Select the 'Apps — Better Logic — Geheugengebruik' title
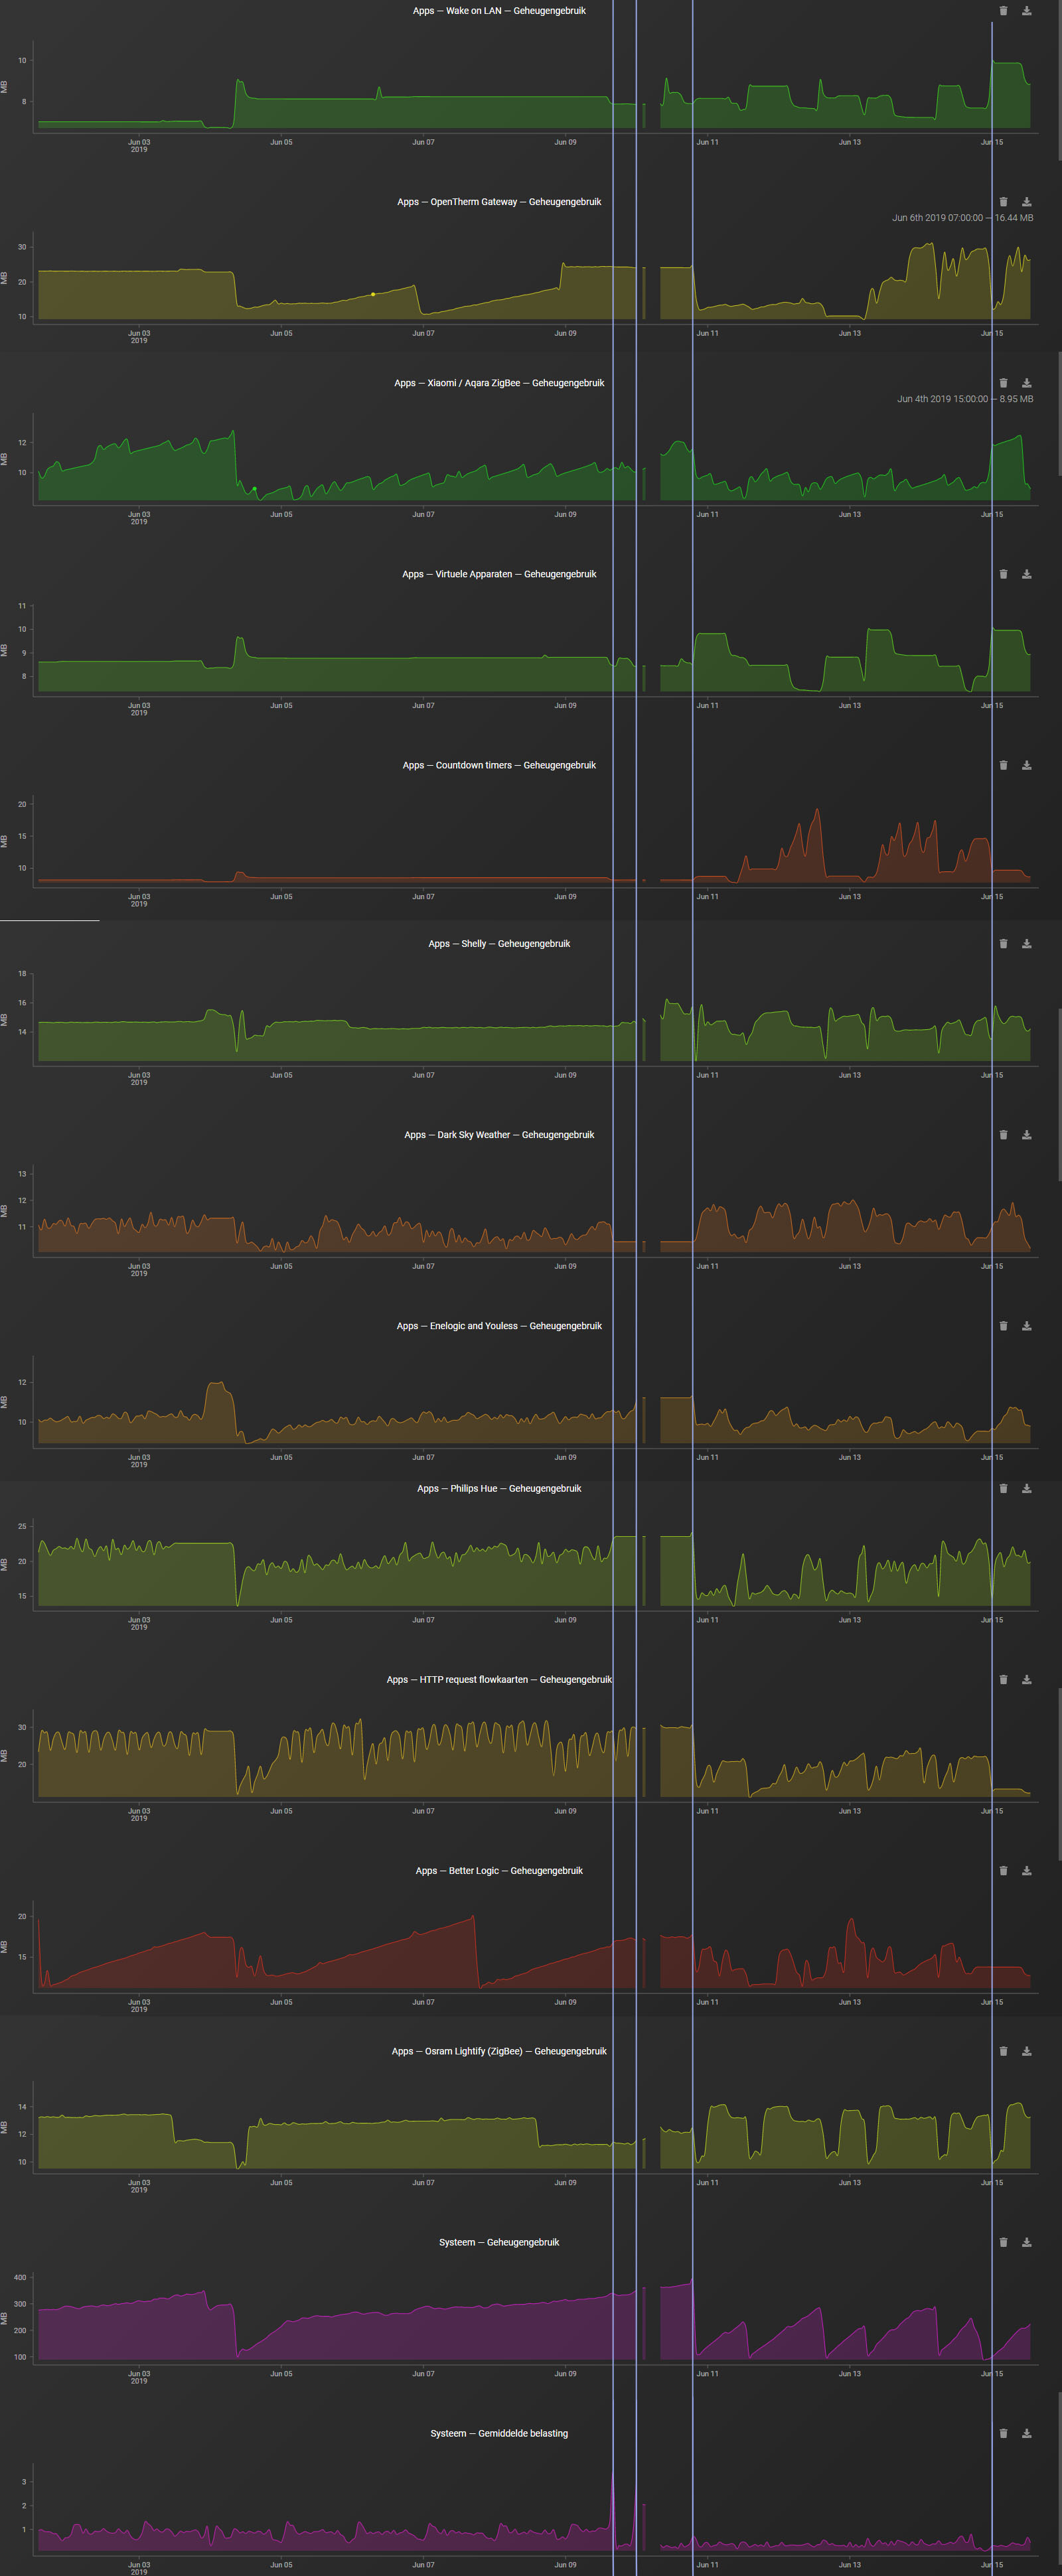The width and height of the screenshot is (1062, 2576). coord(499,1870)
